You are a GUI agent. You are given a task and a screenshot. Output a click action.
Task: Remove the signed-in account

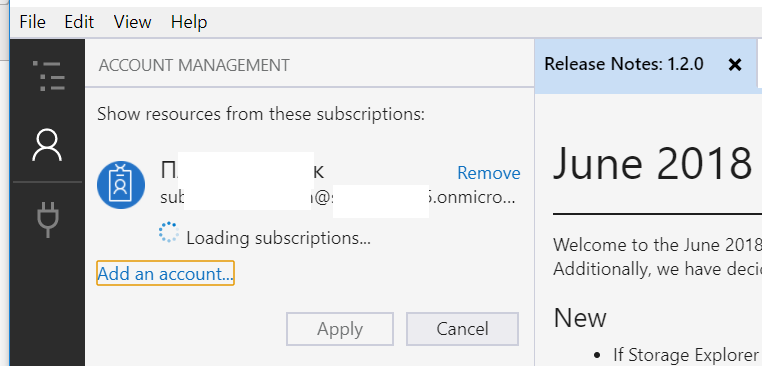pos(488,173)
